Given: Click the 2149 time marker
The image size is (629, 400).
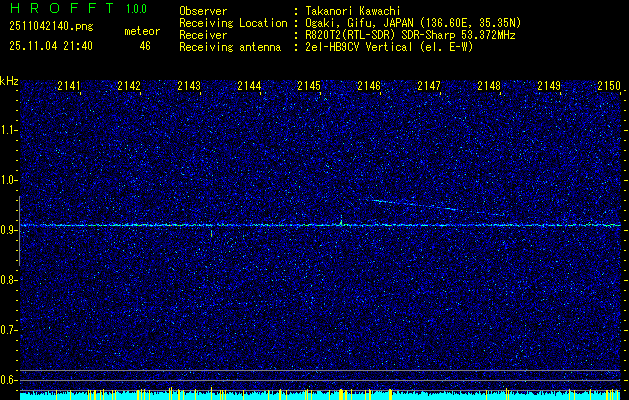Looking at the screenshot, I should [x=549, y=85].
